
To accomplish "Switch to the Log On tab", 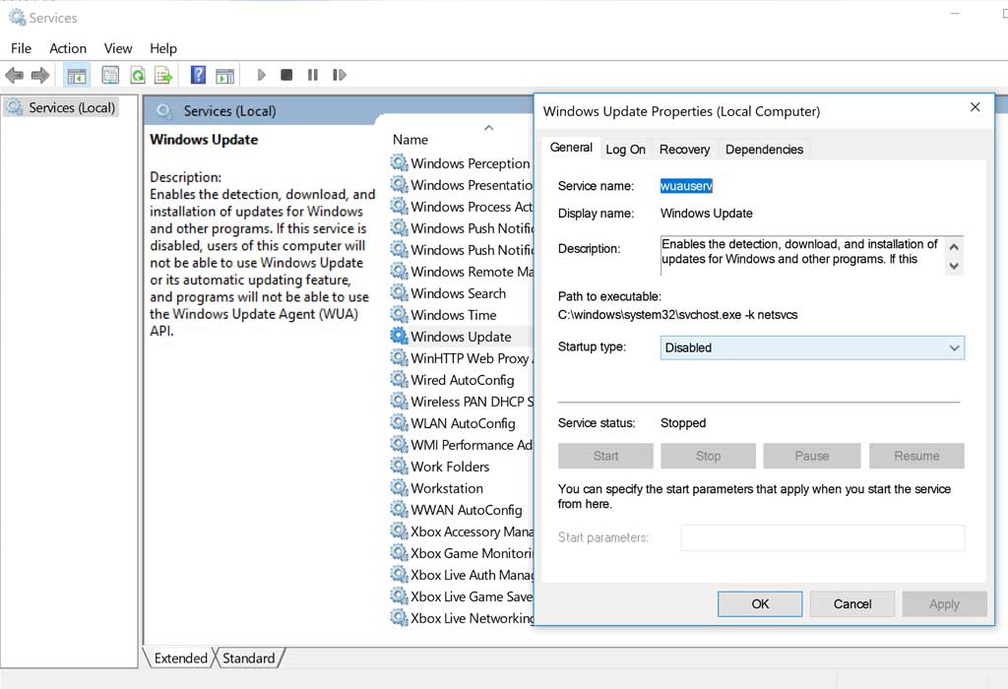I will 626,149.
